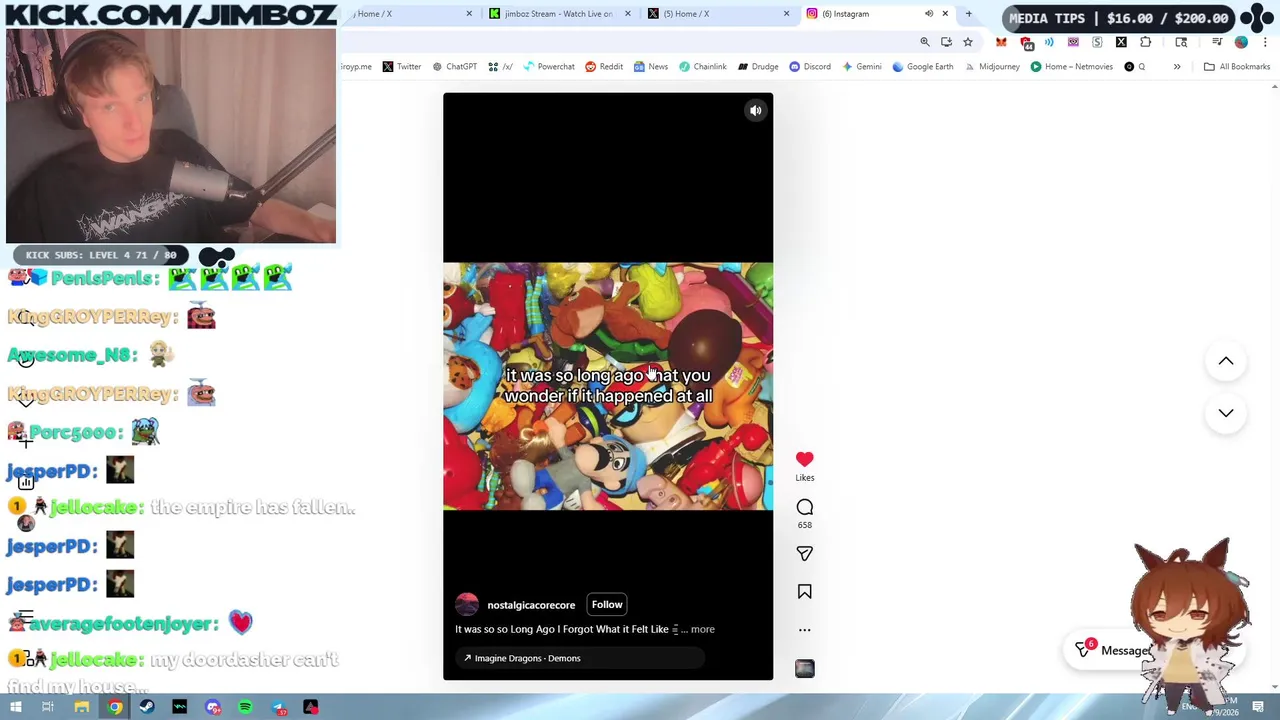1280x720 pixels.
Task: Open the Google Earth bookmark
Action: [x=922, y=67]
